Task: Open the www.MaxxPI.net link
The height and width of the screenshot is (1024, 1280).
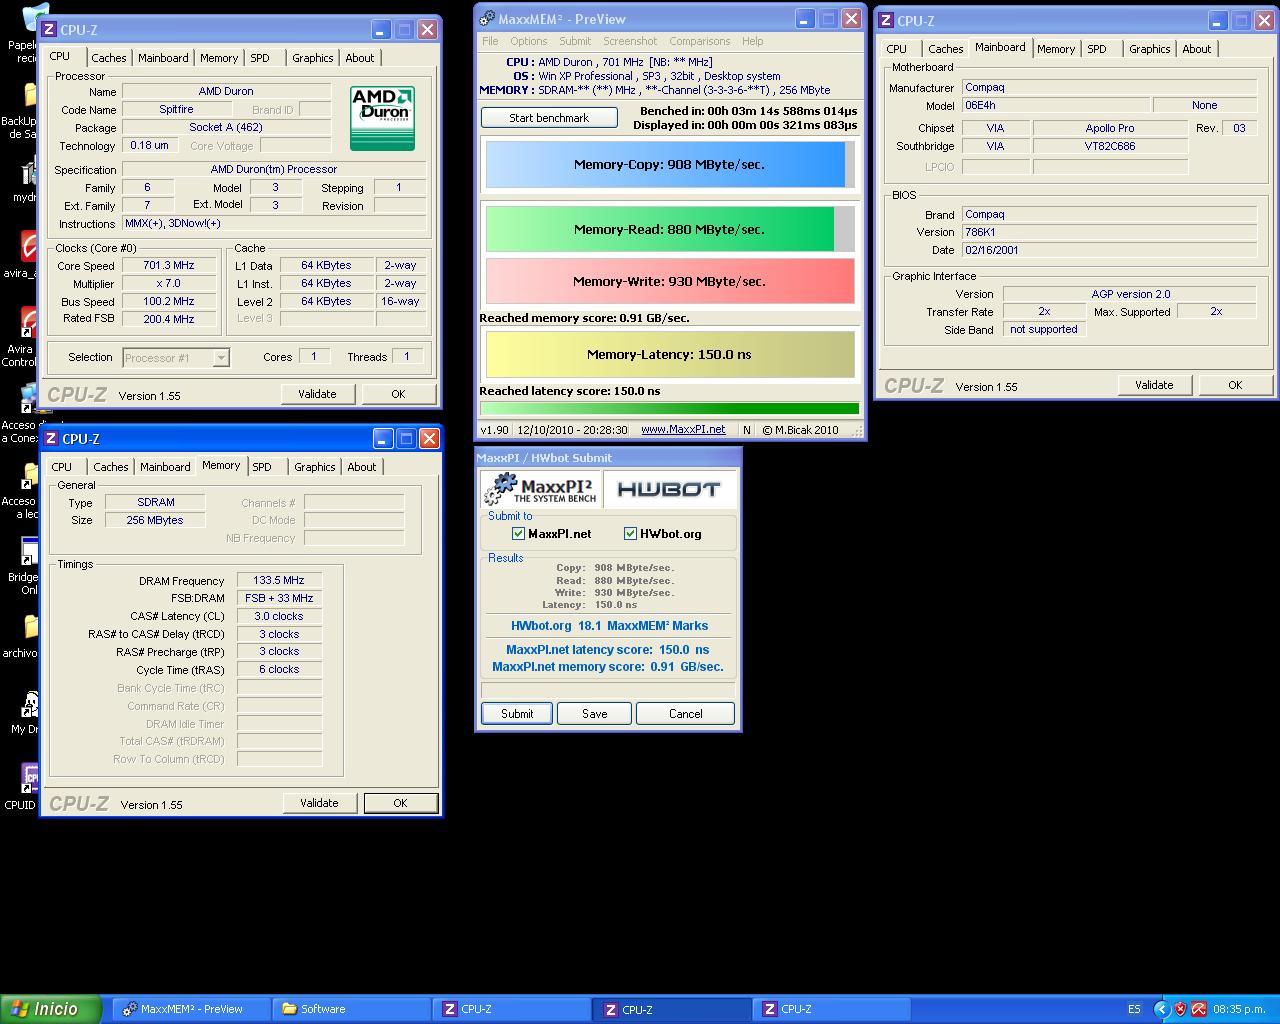Action: (x=683, y=430)
